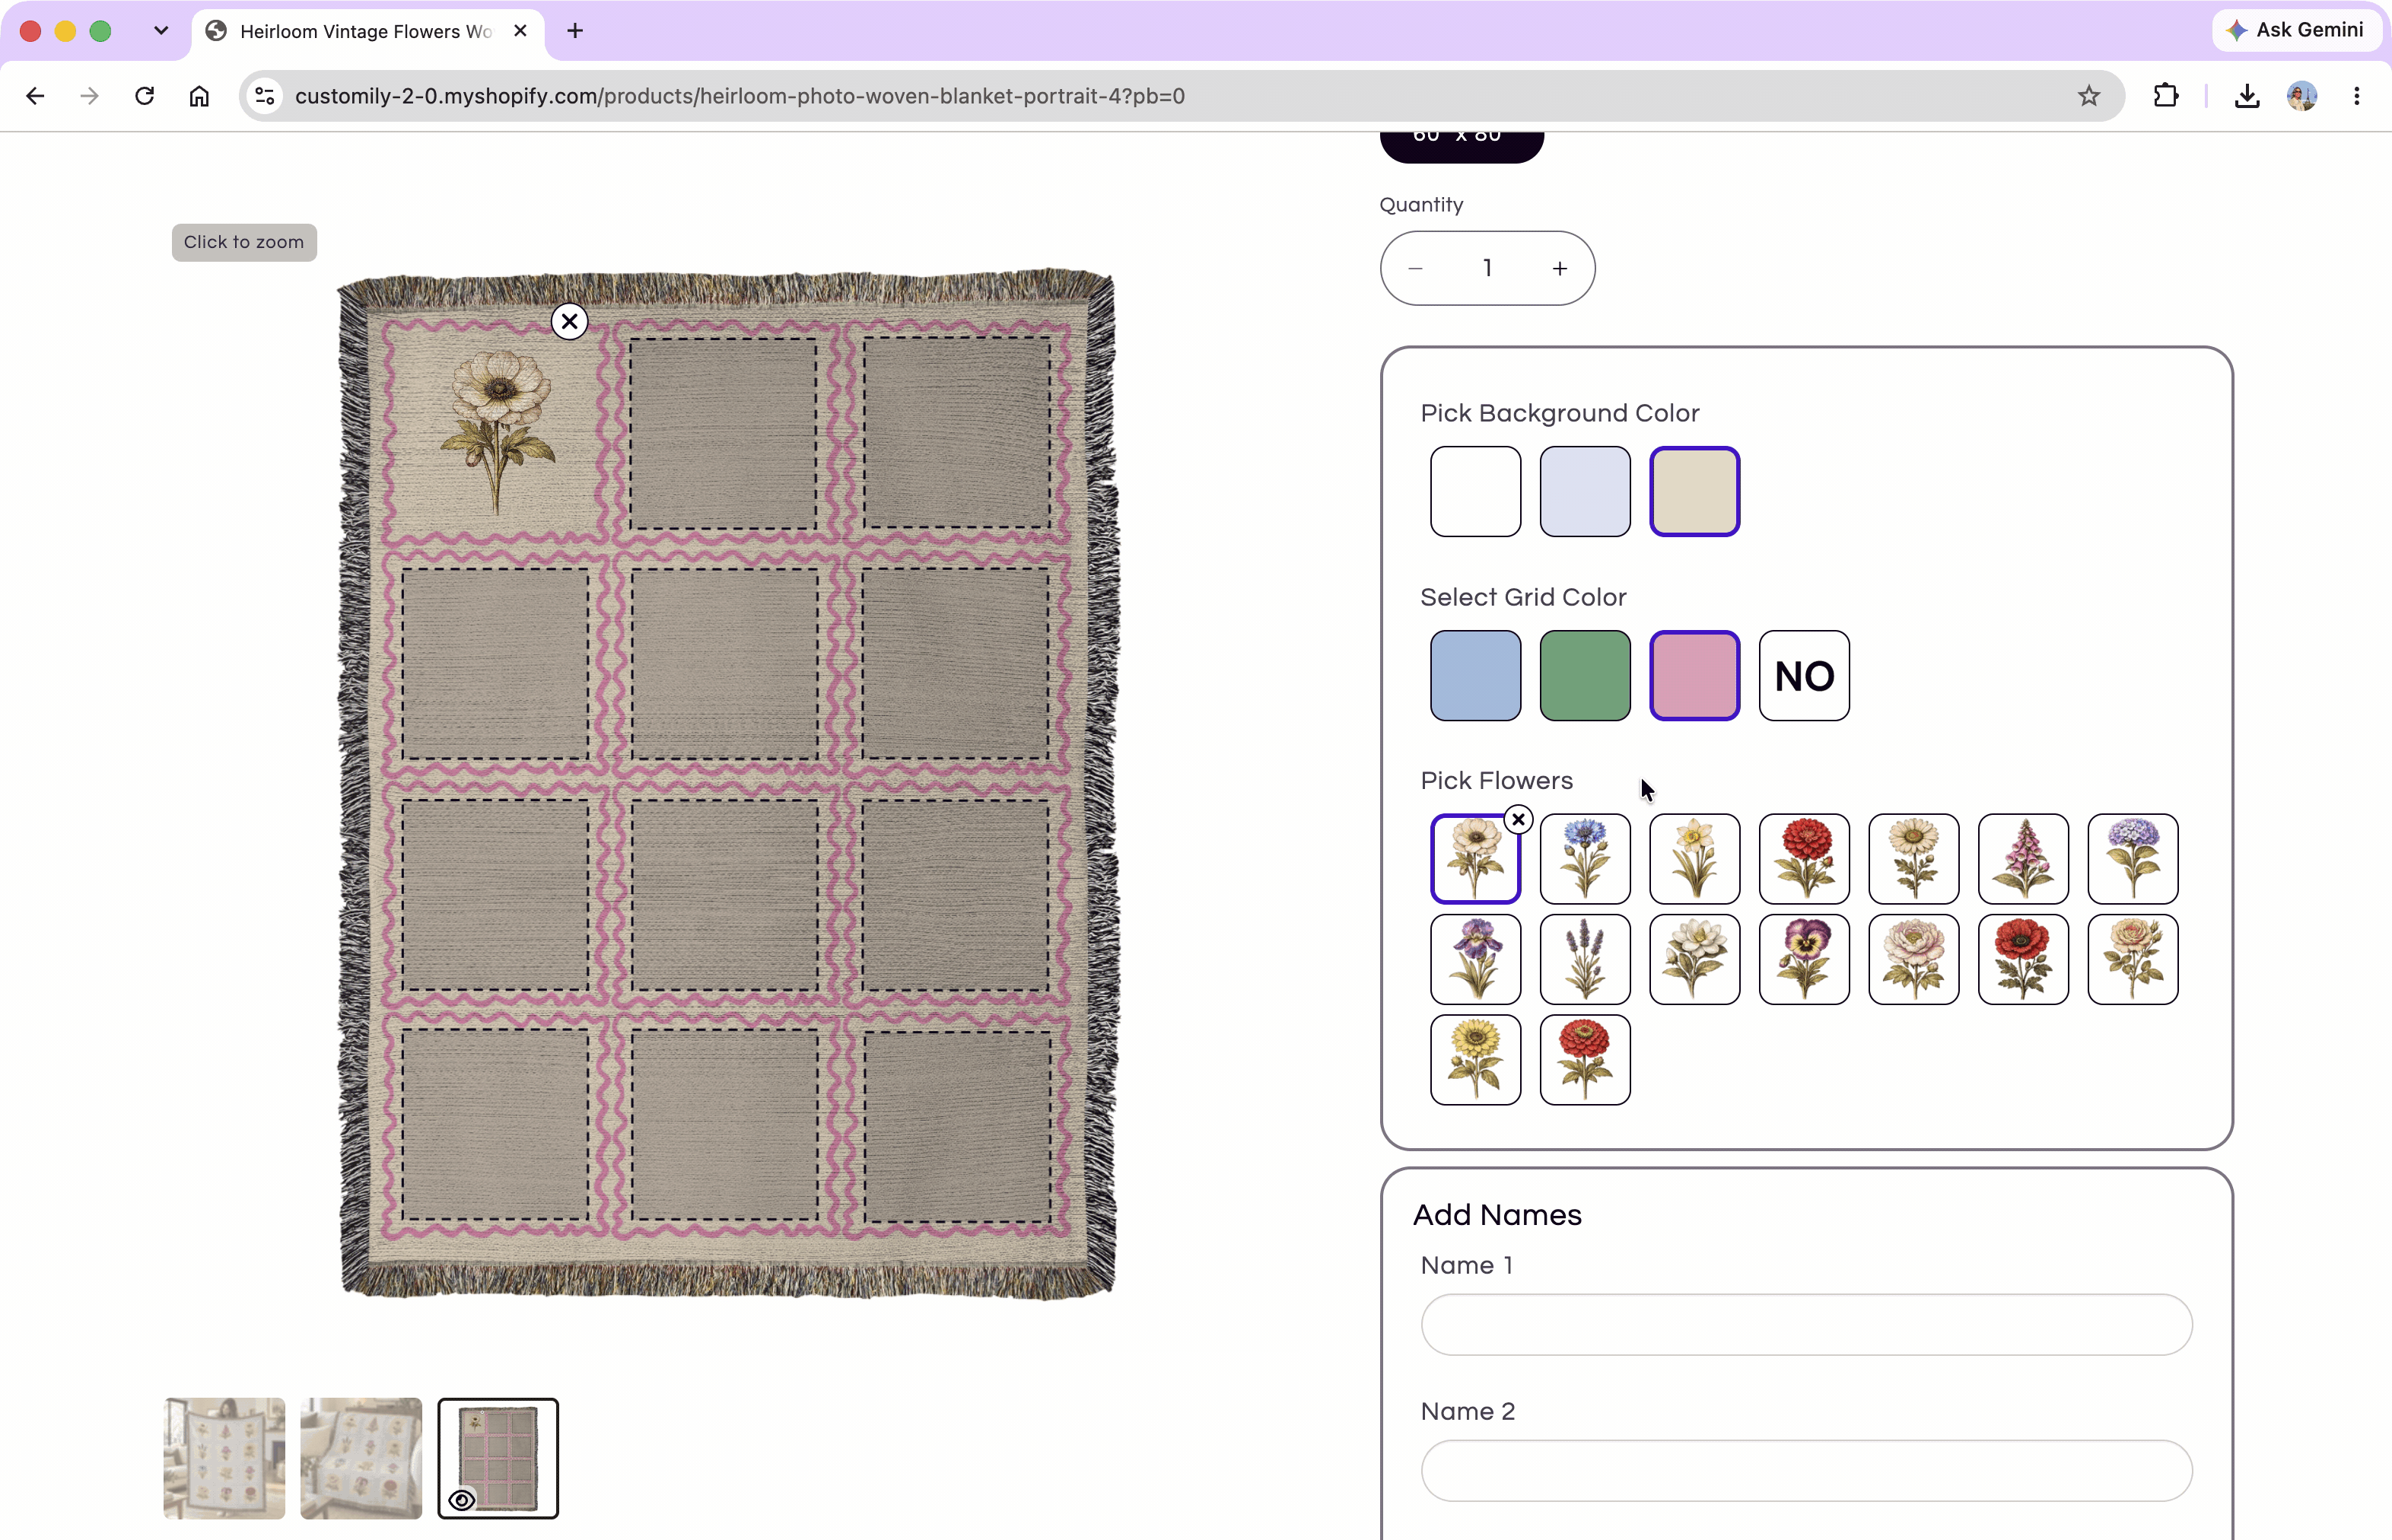Pick the white background color
This screenshot has height=1540, width=2392.
(x=1476, y=492)
